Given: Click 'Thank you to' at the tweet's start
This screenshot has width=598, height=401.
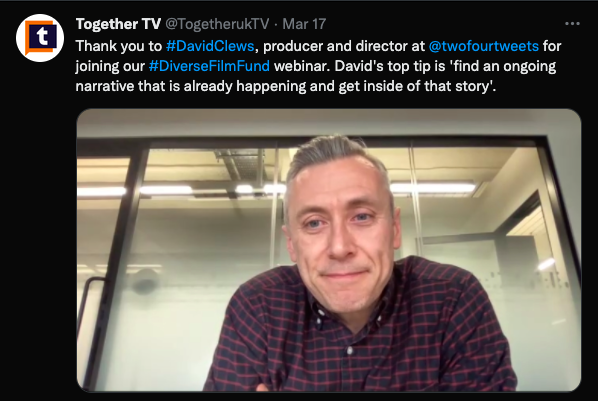Looking at the screenshot, I should tap(119, 46).
